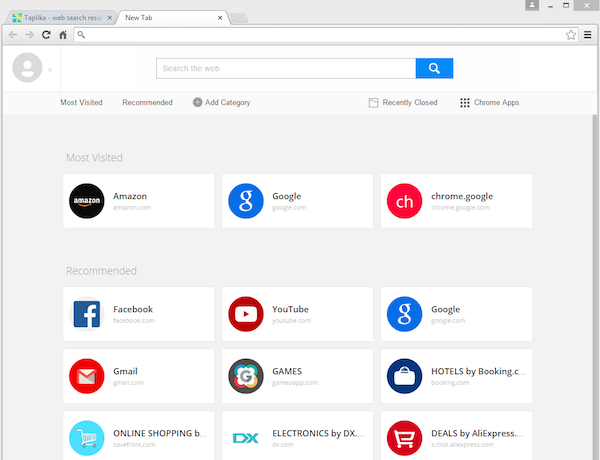Bookmark this page with the star icon
This screenshot has height=460, width=600.
click(x=571, y=34)
